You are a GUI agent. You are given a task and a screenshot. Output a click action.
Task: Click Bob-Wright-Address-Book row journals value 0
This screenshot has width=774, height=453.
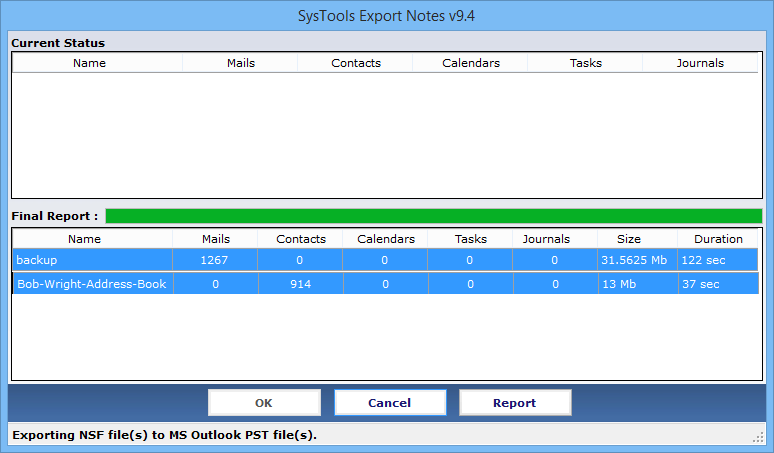[x=555, y=284]
